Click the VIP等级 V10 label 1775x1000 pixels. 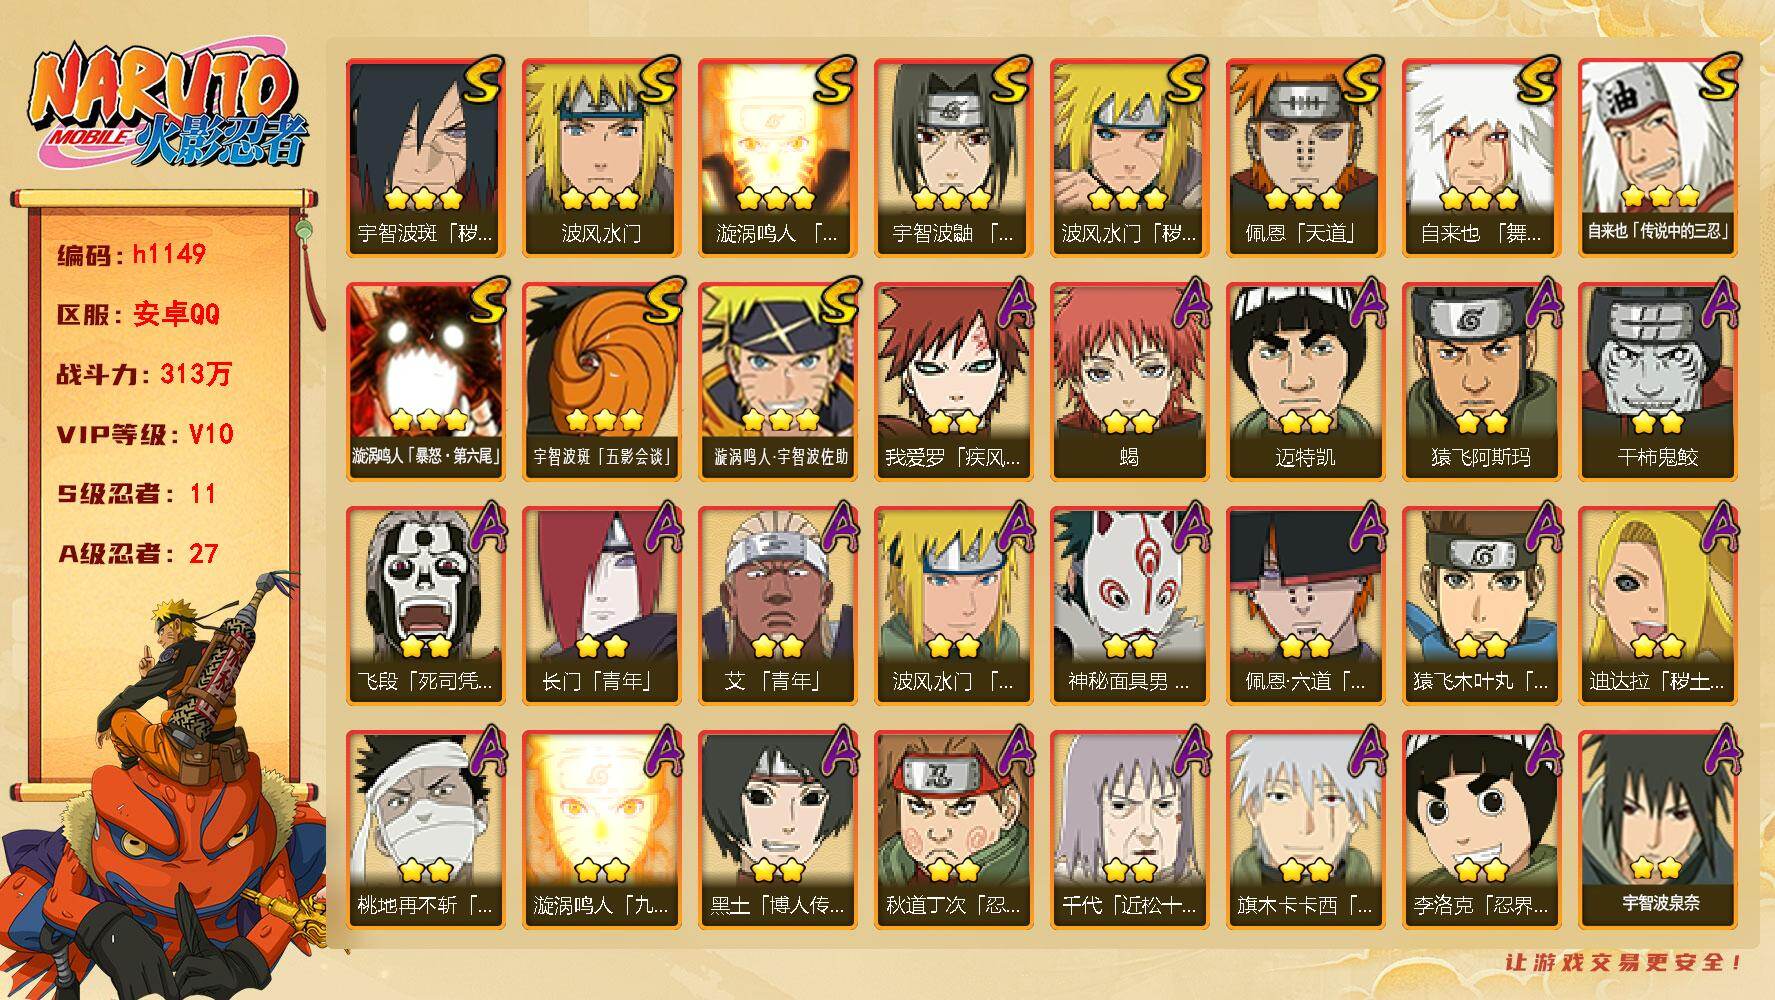click(144, 434)
